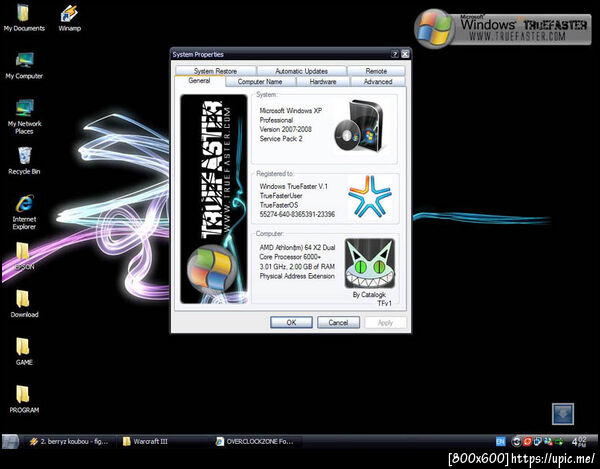Image resolution: width=600 pixels, height=469 pixels.
Task: Click the 'Core Processor 6000+' line
Action: pyautogui.click(x=290, y=257)
